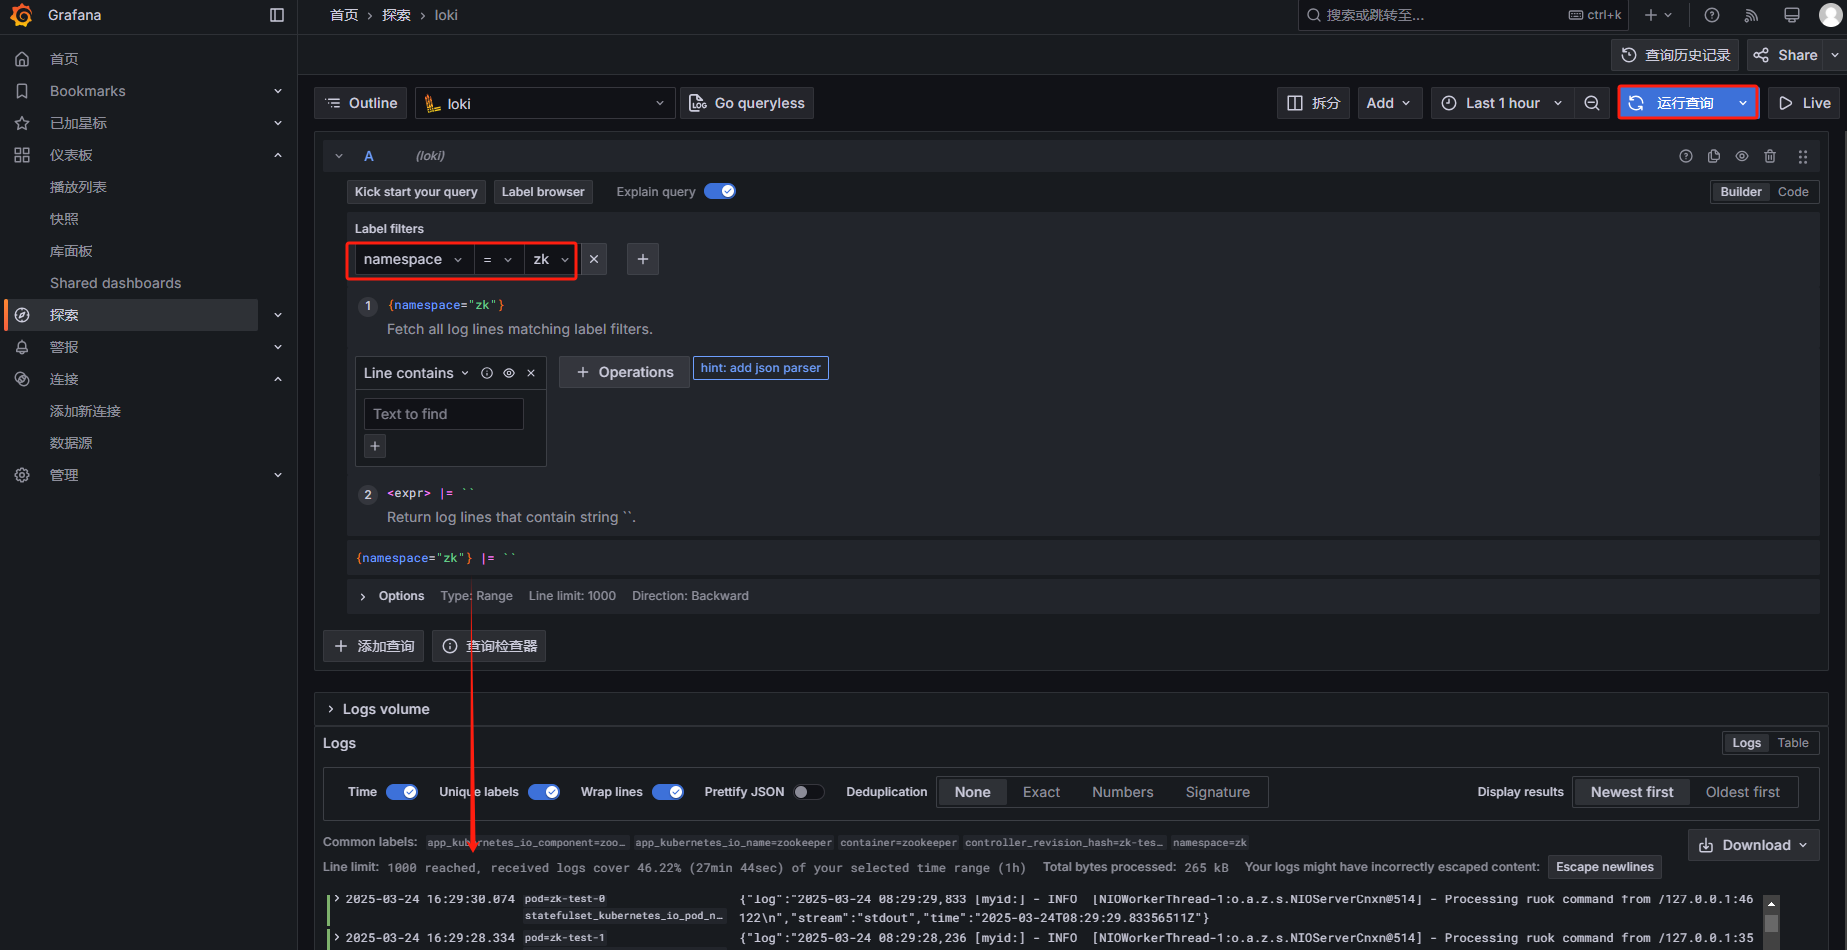This screenshot has width=1847, height=950.
Task: Click the 仪表板 dashboards grid icon
Action: [x=22, y=155]
